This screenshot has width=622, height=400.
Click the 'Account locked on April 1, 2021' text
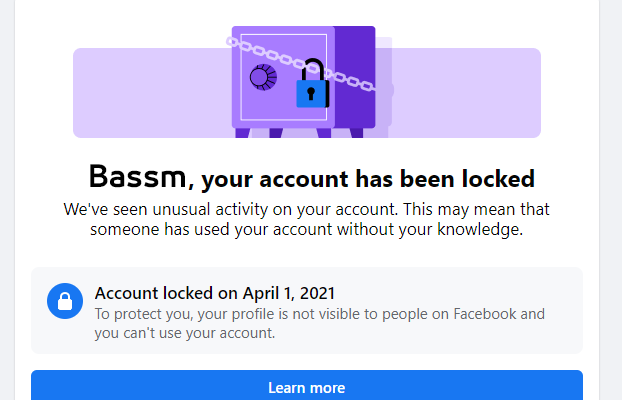[215, 293]
